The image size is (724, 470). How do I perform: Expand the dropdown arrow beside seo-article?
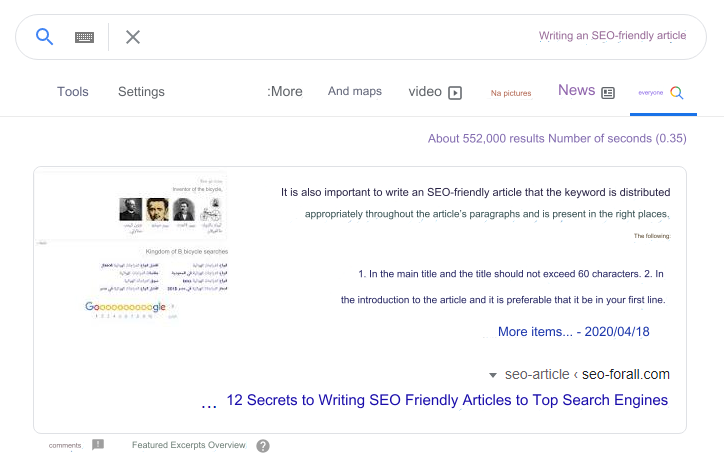493,375
